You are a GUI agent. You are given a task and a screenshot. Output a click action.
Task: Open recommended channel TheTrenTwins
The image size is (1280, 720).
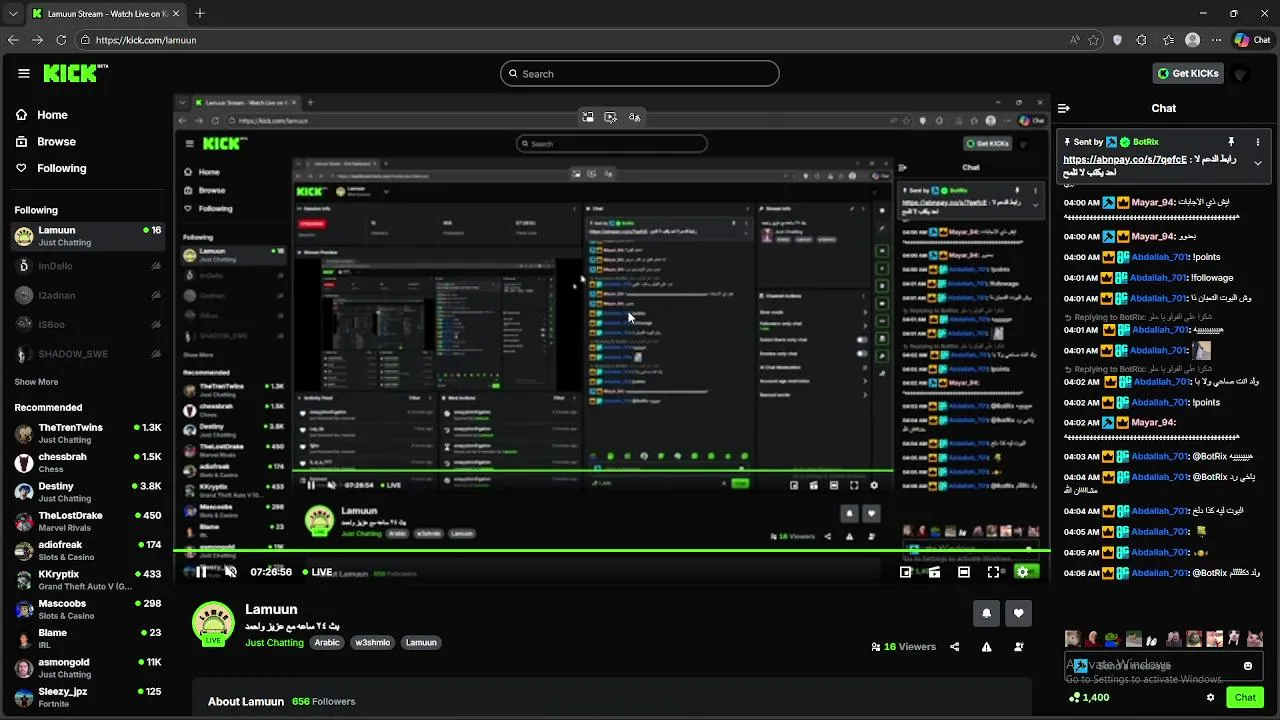point(88,433)
